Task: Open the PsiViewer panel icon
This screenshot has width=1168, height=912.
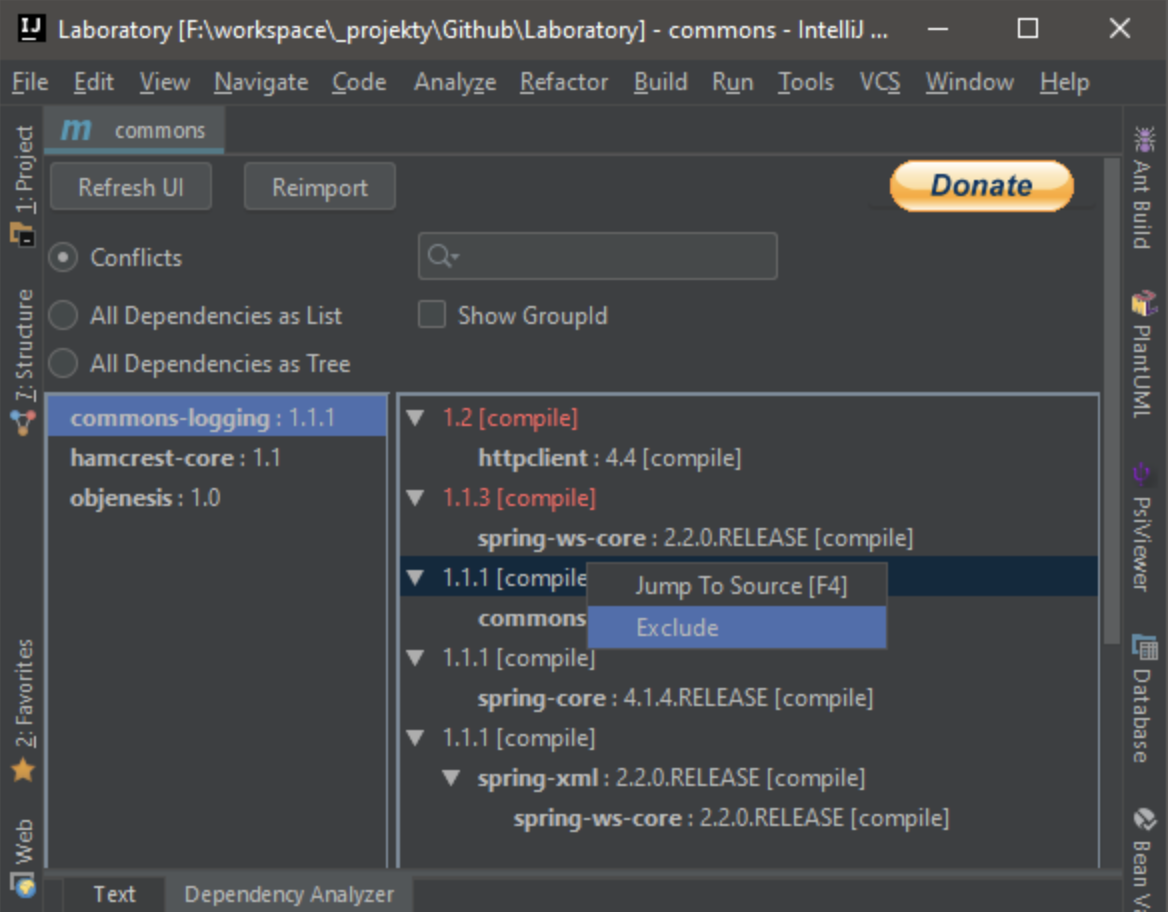Action: [x=1143, y=474]
